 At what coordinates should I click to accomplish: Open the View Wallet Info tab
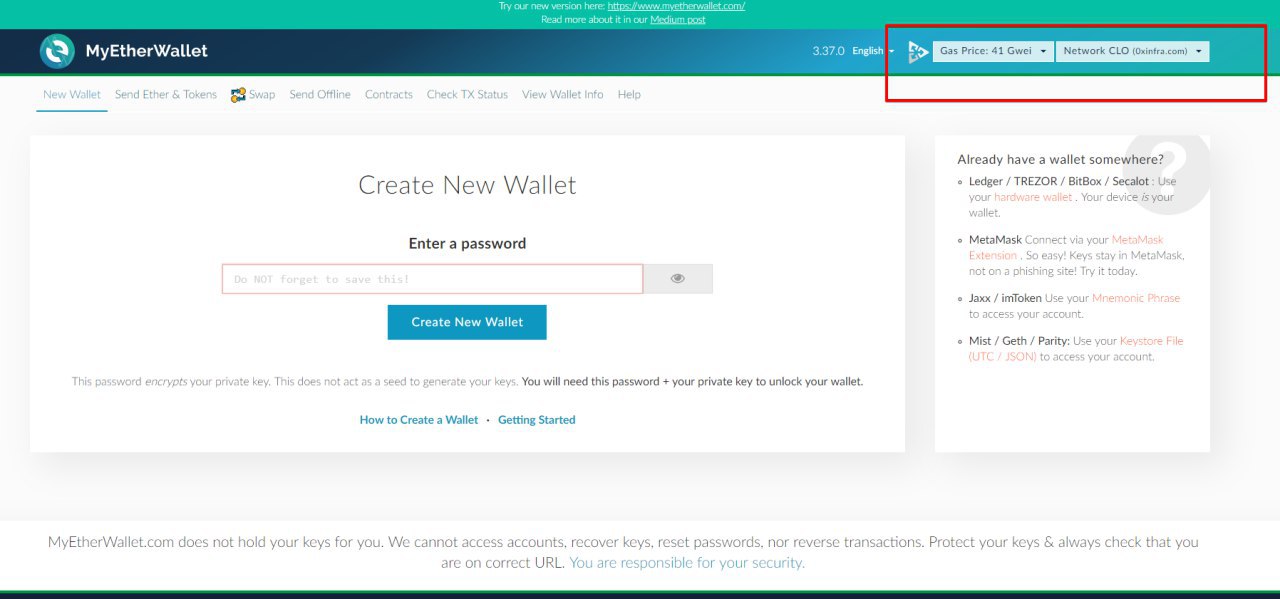(563, 94)
